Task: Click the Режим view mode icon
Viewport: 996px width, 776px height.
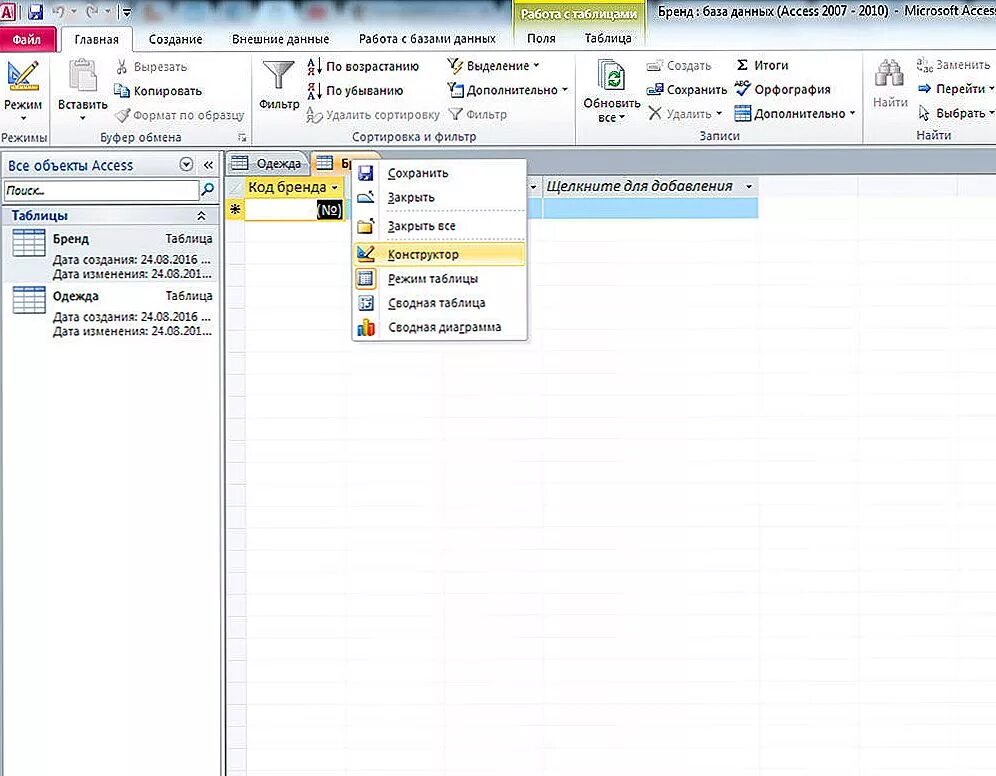Action: (x=23, y=77)
